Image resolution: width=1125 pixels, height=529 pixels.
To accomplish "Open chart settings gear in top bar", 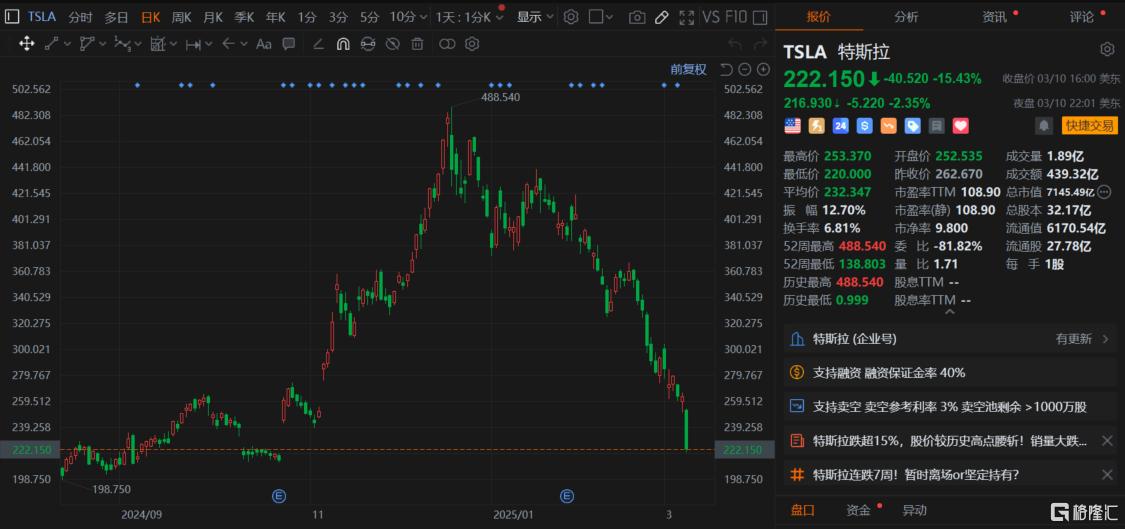I will point(570,17).
